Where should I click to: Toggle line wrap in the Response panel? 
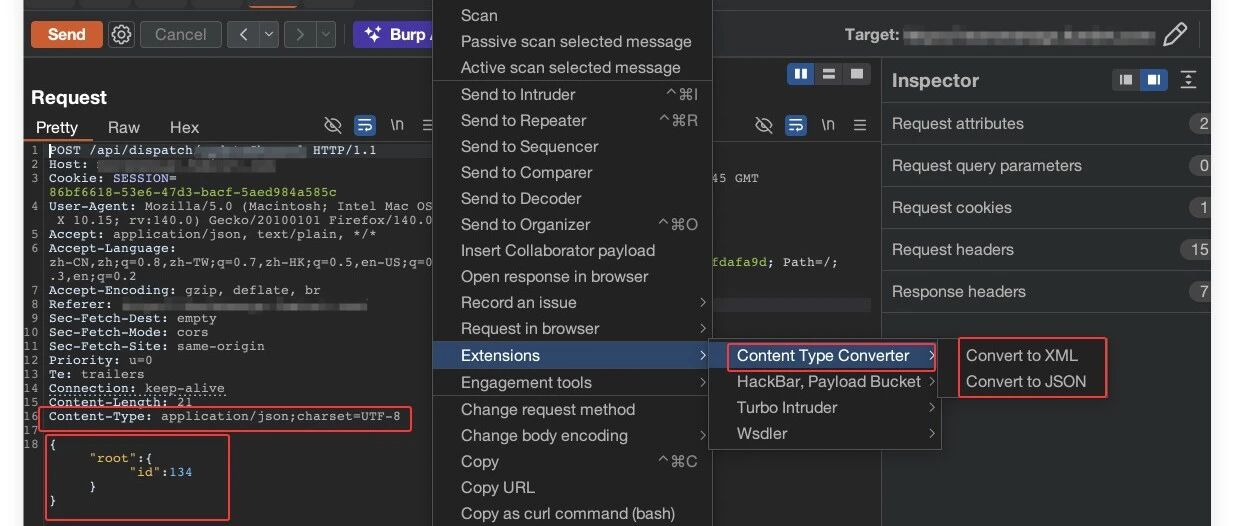796,125
